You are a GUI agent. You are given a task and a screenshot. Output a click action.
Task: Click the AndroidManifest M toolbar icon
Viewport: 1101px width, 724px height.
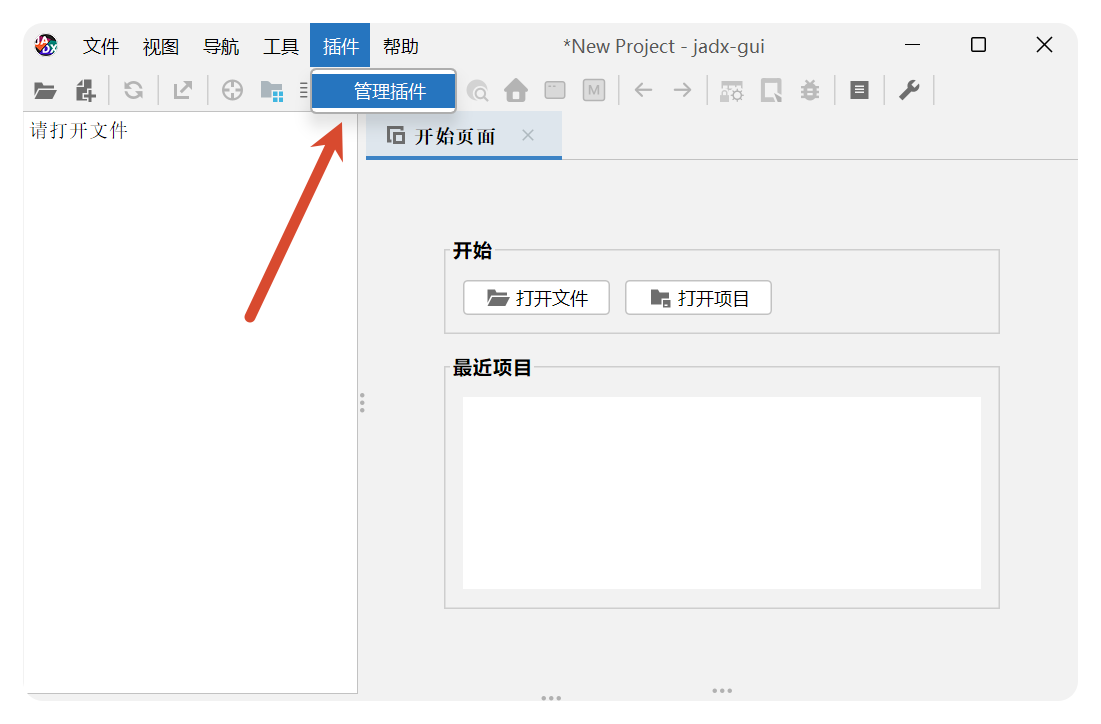[x=594, y=91]
